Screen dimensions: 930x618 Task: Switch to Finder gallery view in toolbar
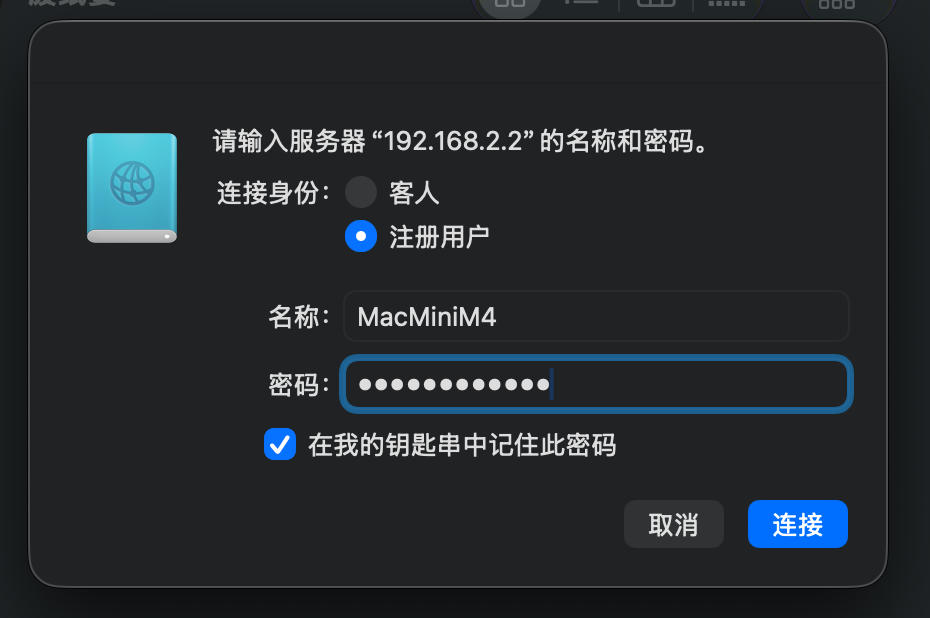(727, 4)
